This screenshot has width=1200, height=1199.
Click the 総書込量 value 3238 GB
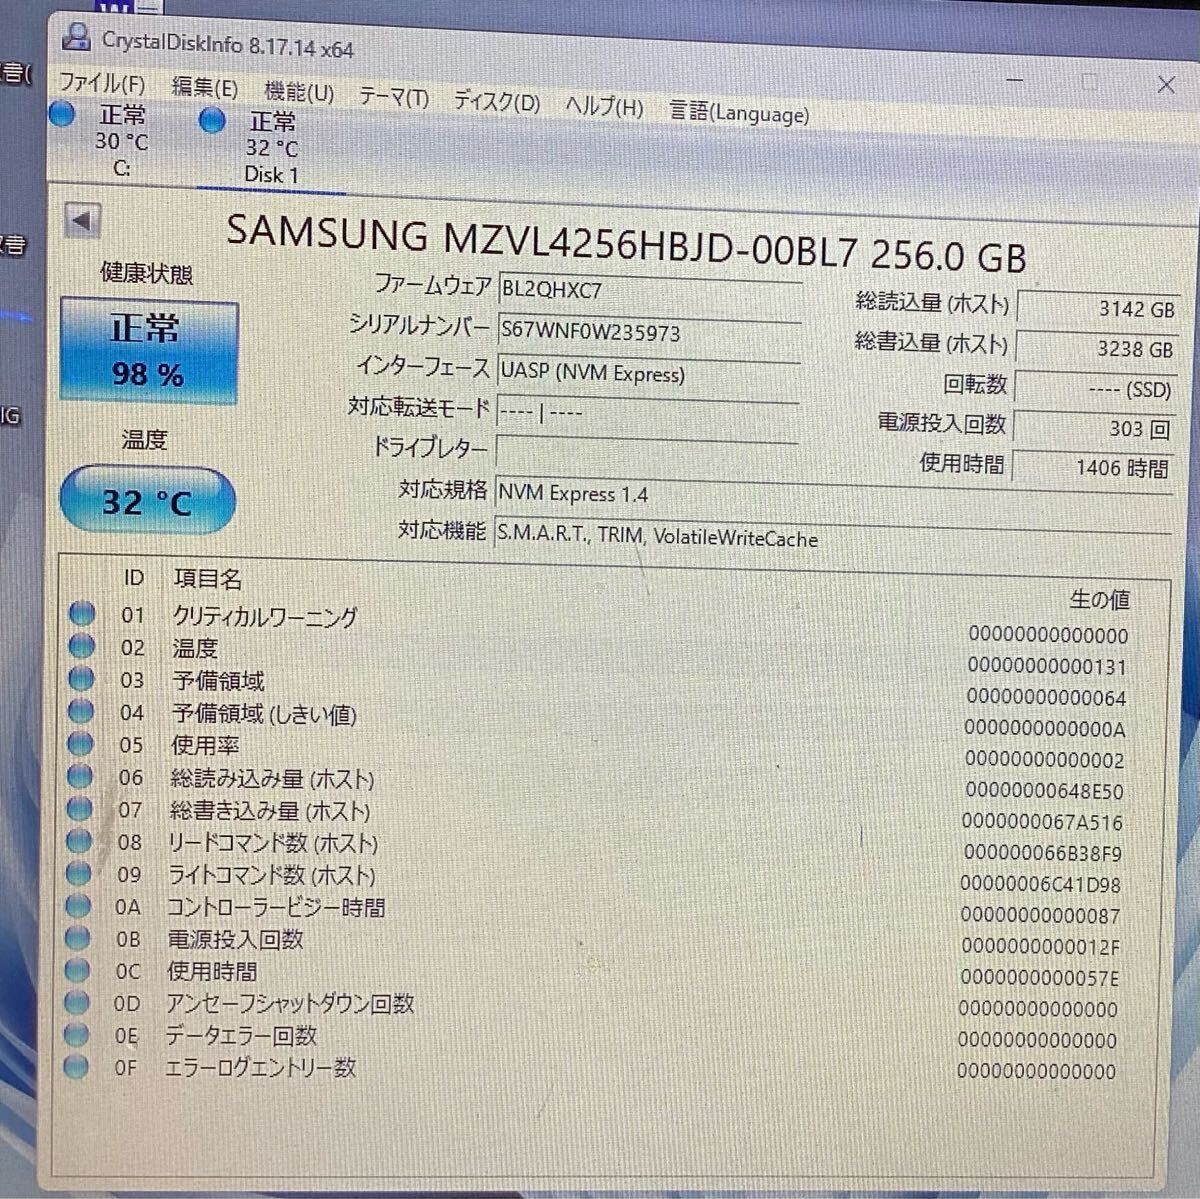(x=1096, y=348)
